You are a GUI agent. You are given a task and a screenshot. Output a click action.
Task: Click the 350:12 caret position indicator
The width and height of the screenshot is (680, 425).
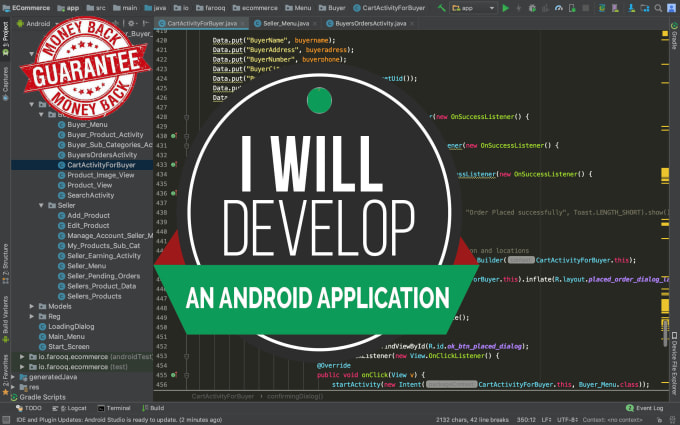click(x=526, y=420)
